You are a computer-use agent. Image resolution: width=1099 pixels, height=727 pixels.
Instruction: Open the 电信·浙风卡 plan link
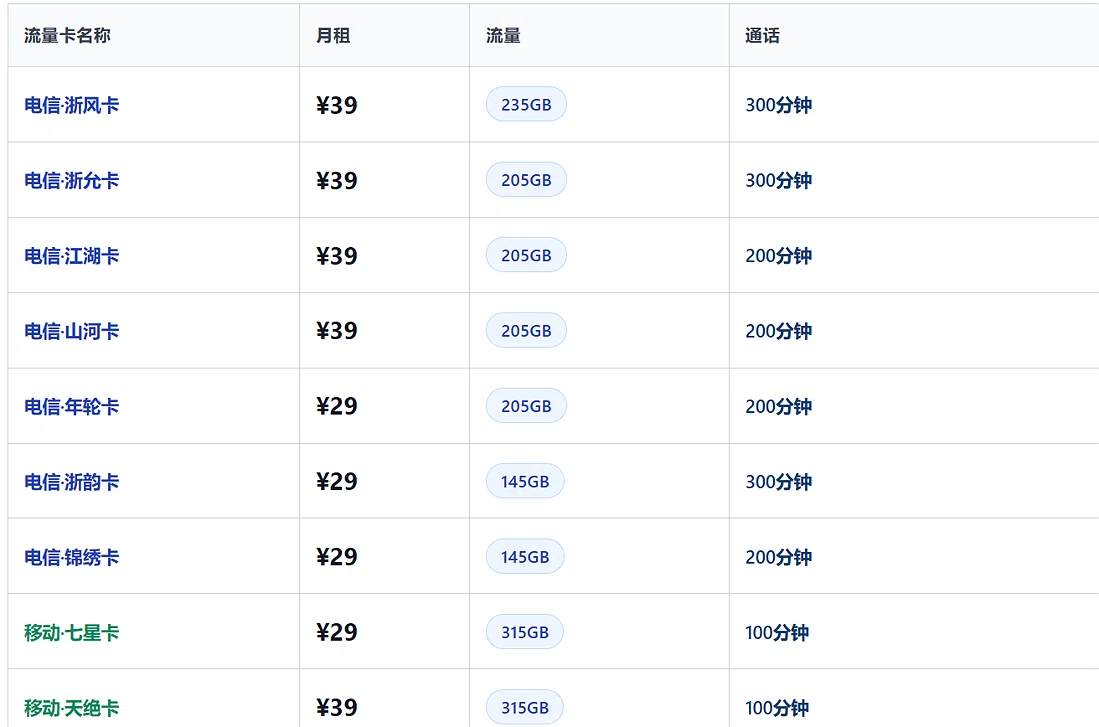(x=71, y=105)
